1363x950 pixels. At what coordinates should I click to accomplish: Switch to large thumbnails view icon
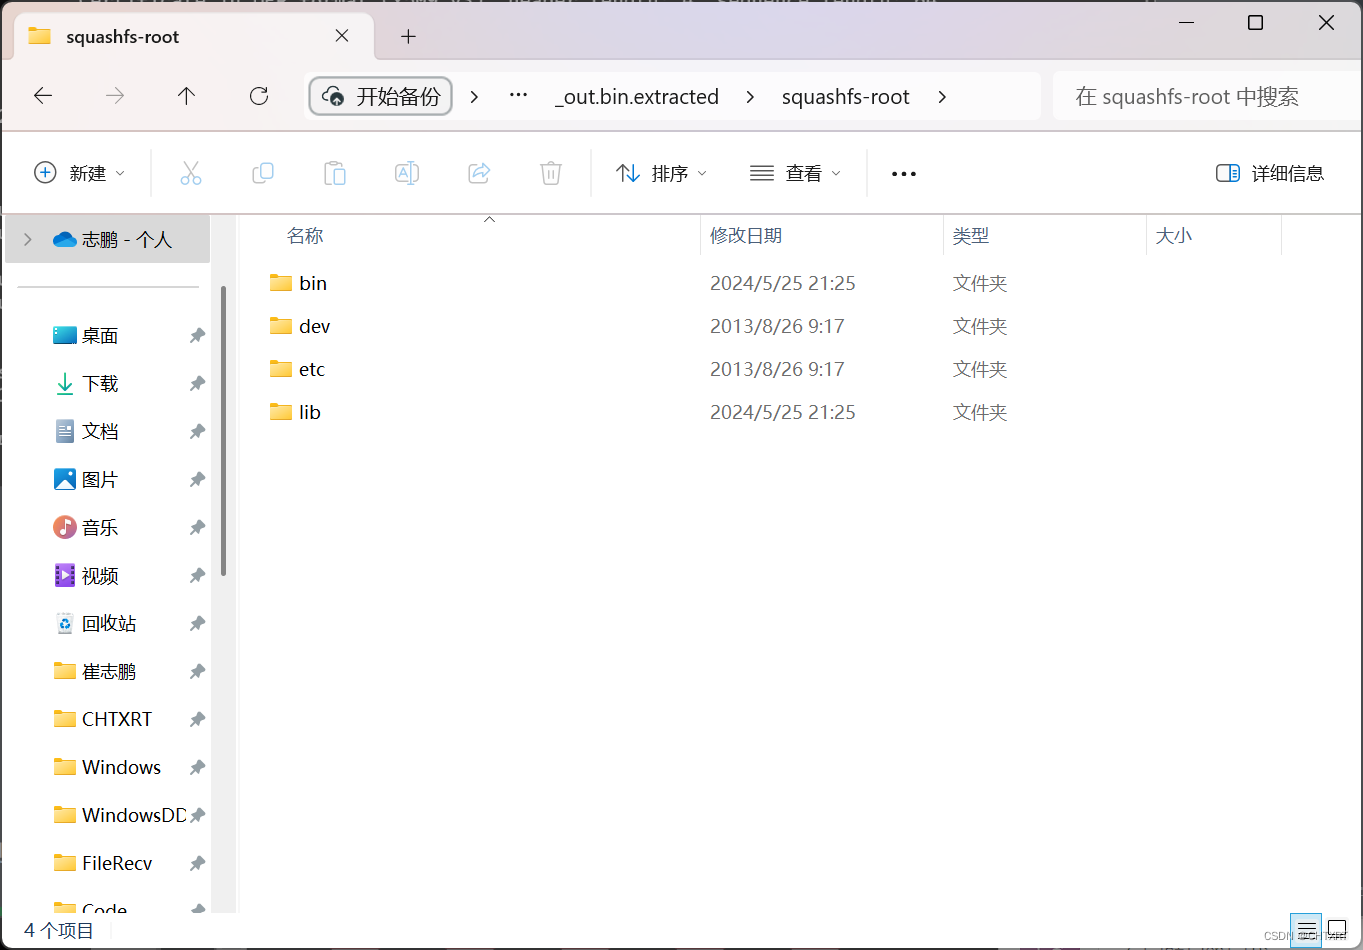1337,930
